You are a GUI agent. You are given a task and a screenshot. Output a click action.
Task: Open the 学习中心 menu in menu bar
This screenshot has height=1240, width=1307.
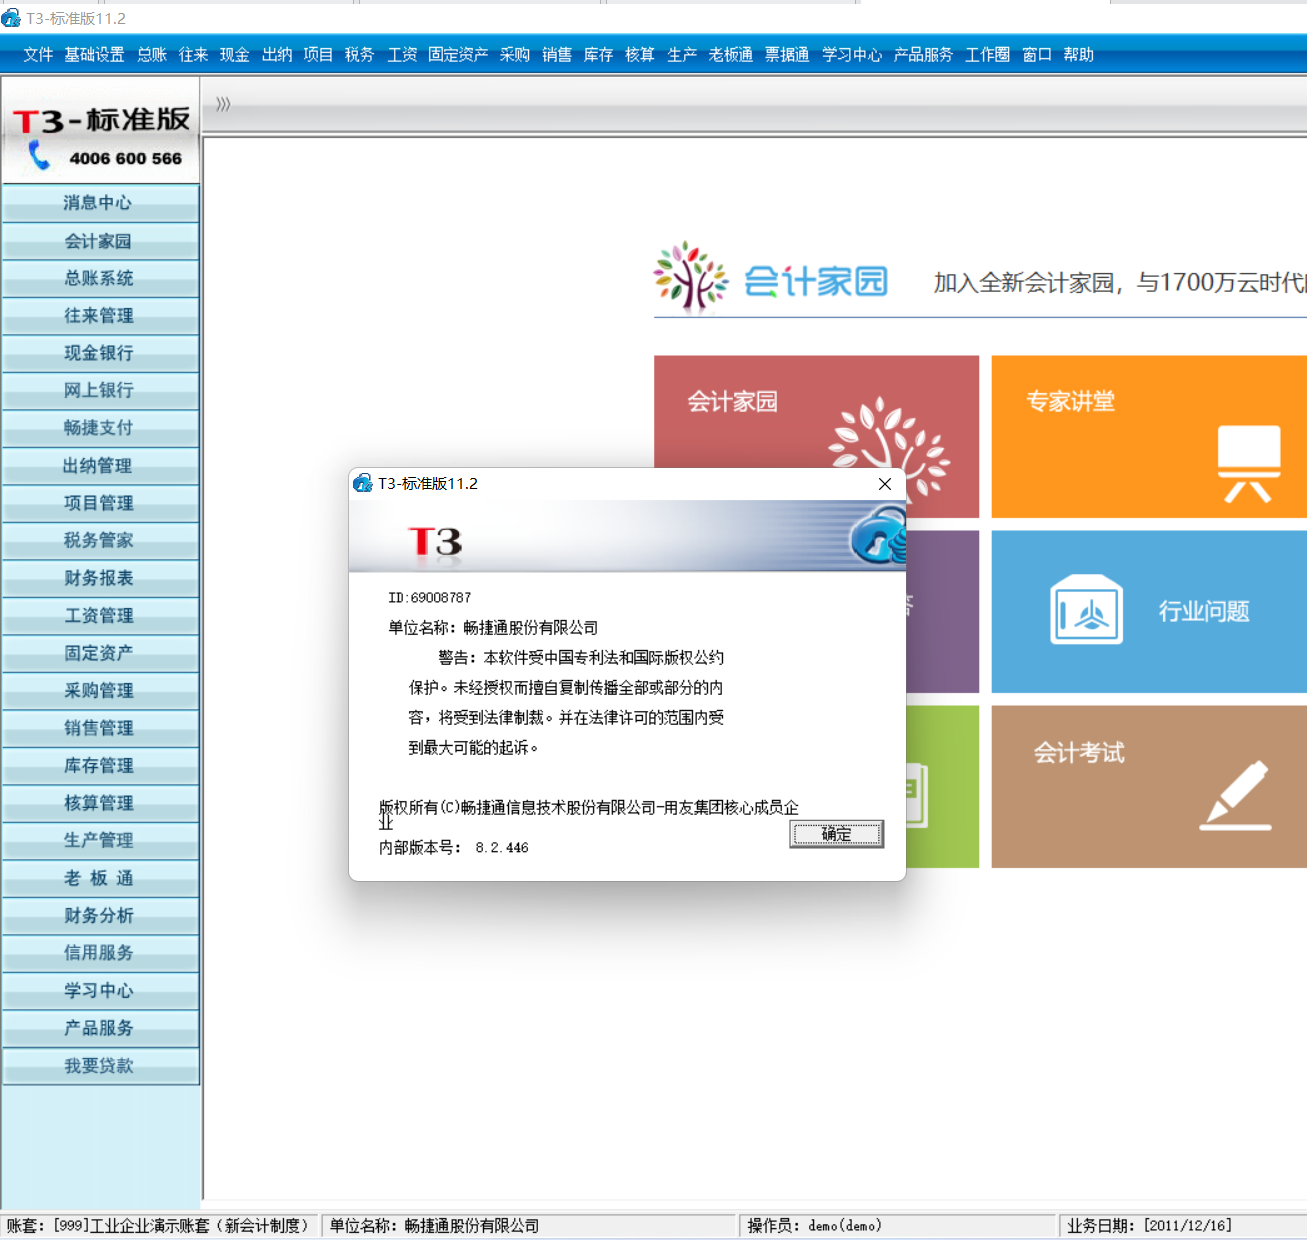point(852,55)
